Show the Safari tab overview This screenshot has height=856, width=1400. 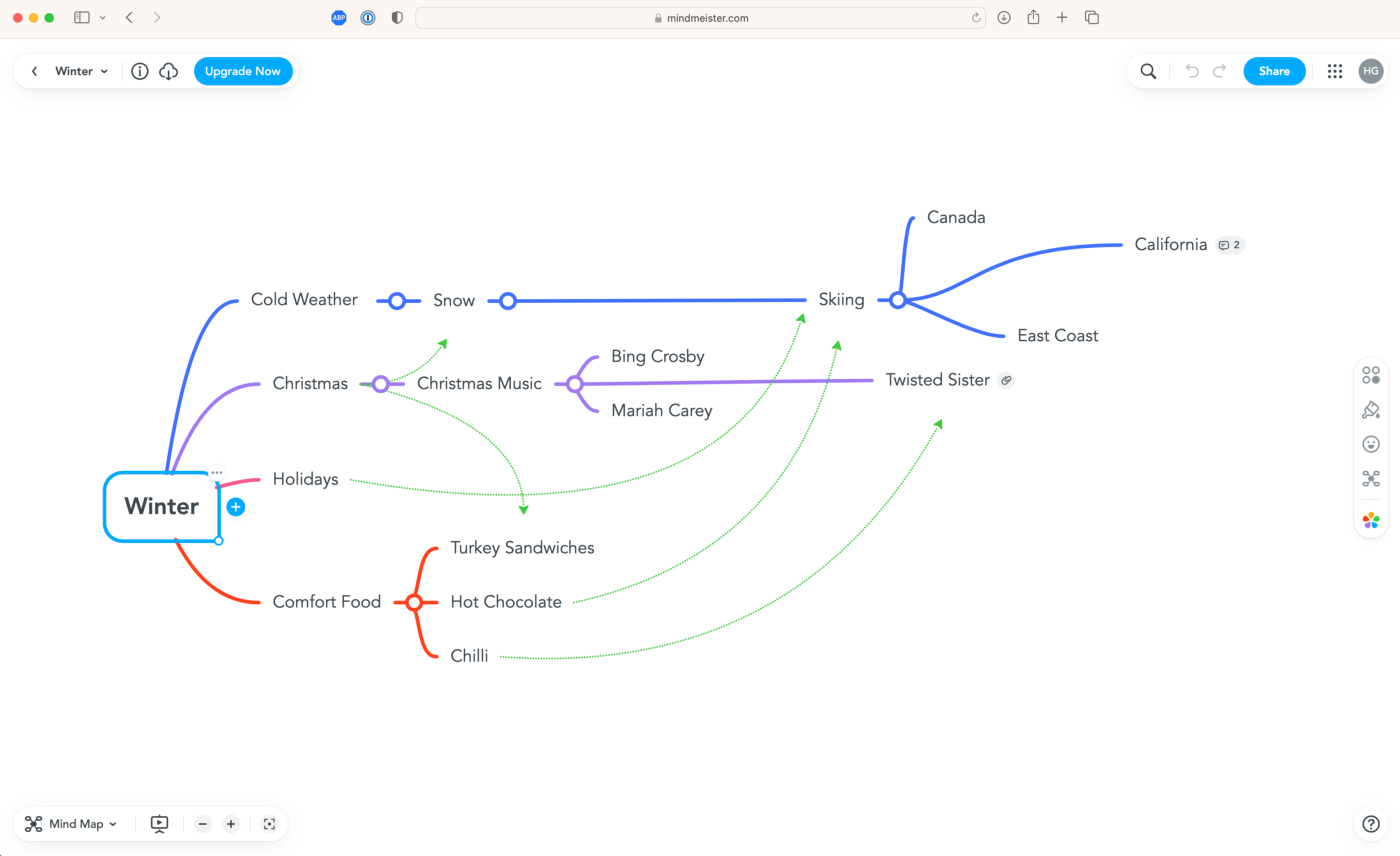click(1092, 18)
